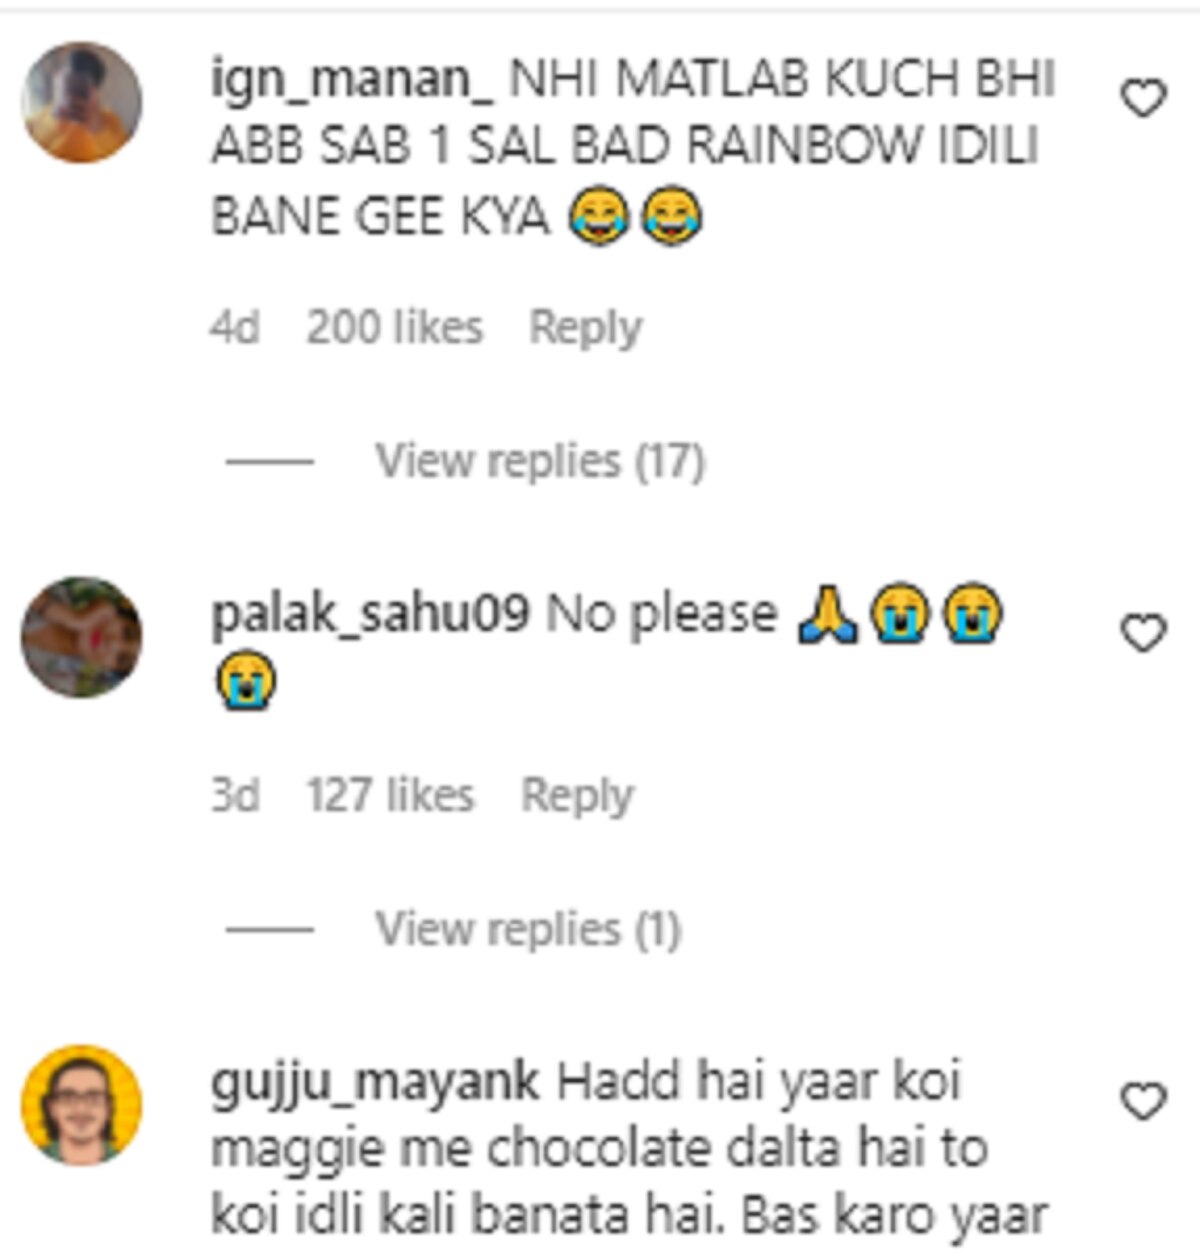This screenshot has height=1254, width=1200.
Task: Visit the ign_manan_ username link
Action: (351, 80)
